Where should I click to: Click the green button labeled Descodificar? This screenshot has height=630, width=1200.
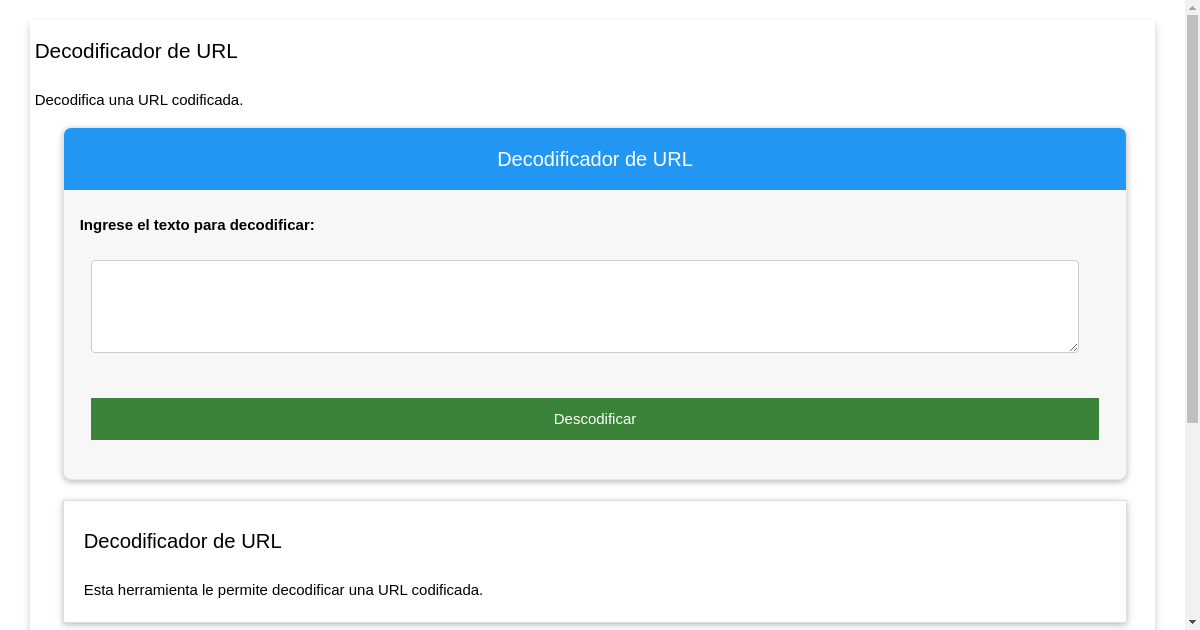[594, 419]
